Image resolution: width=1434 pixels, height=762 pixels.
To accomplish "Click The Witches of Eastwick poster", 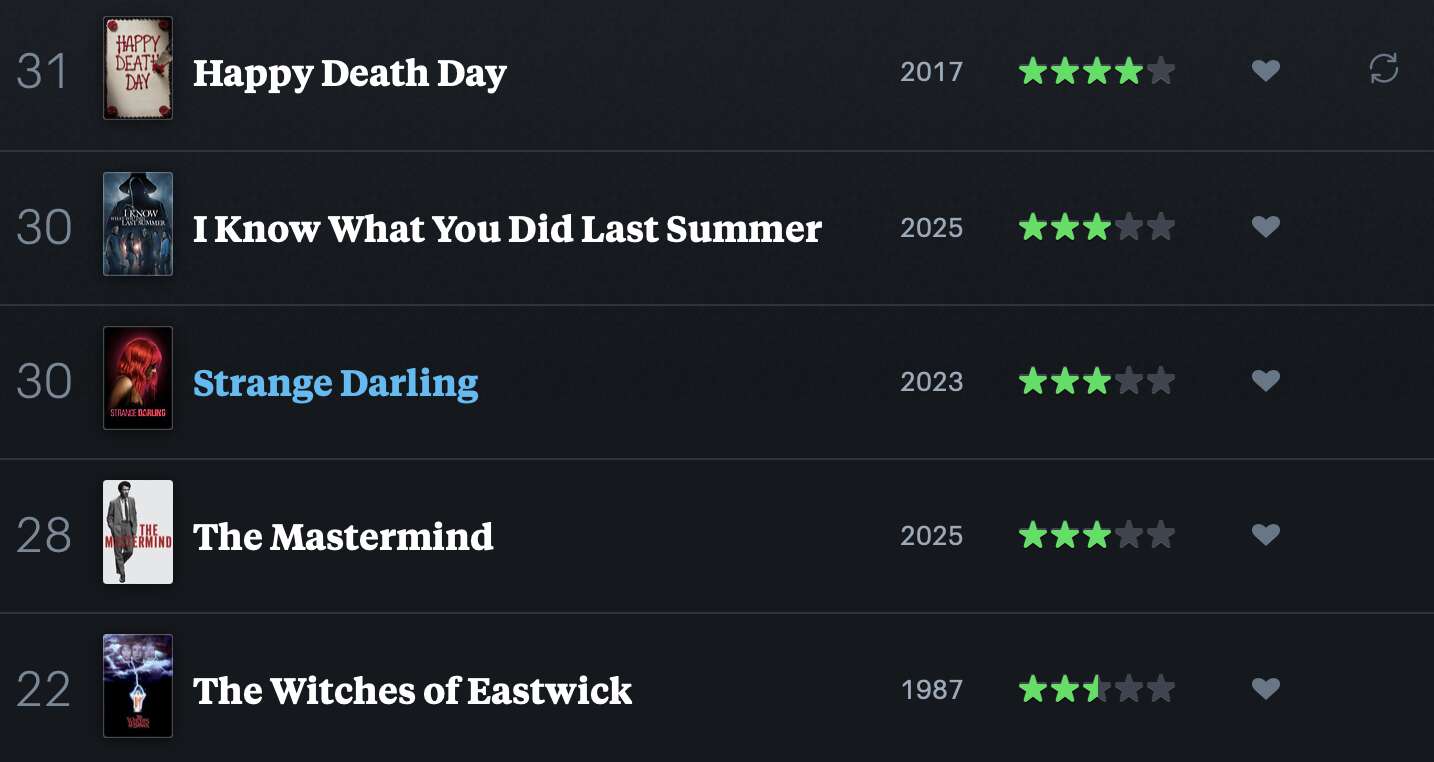I will click(x=138, y=686).
